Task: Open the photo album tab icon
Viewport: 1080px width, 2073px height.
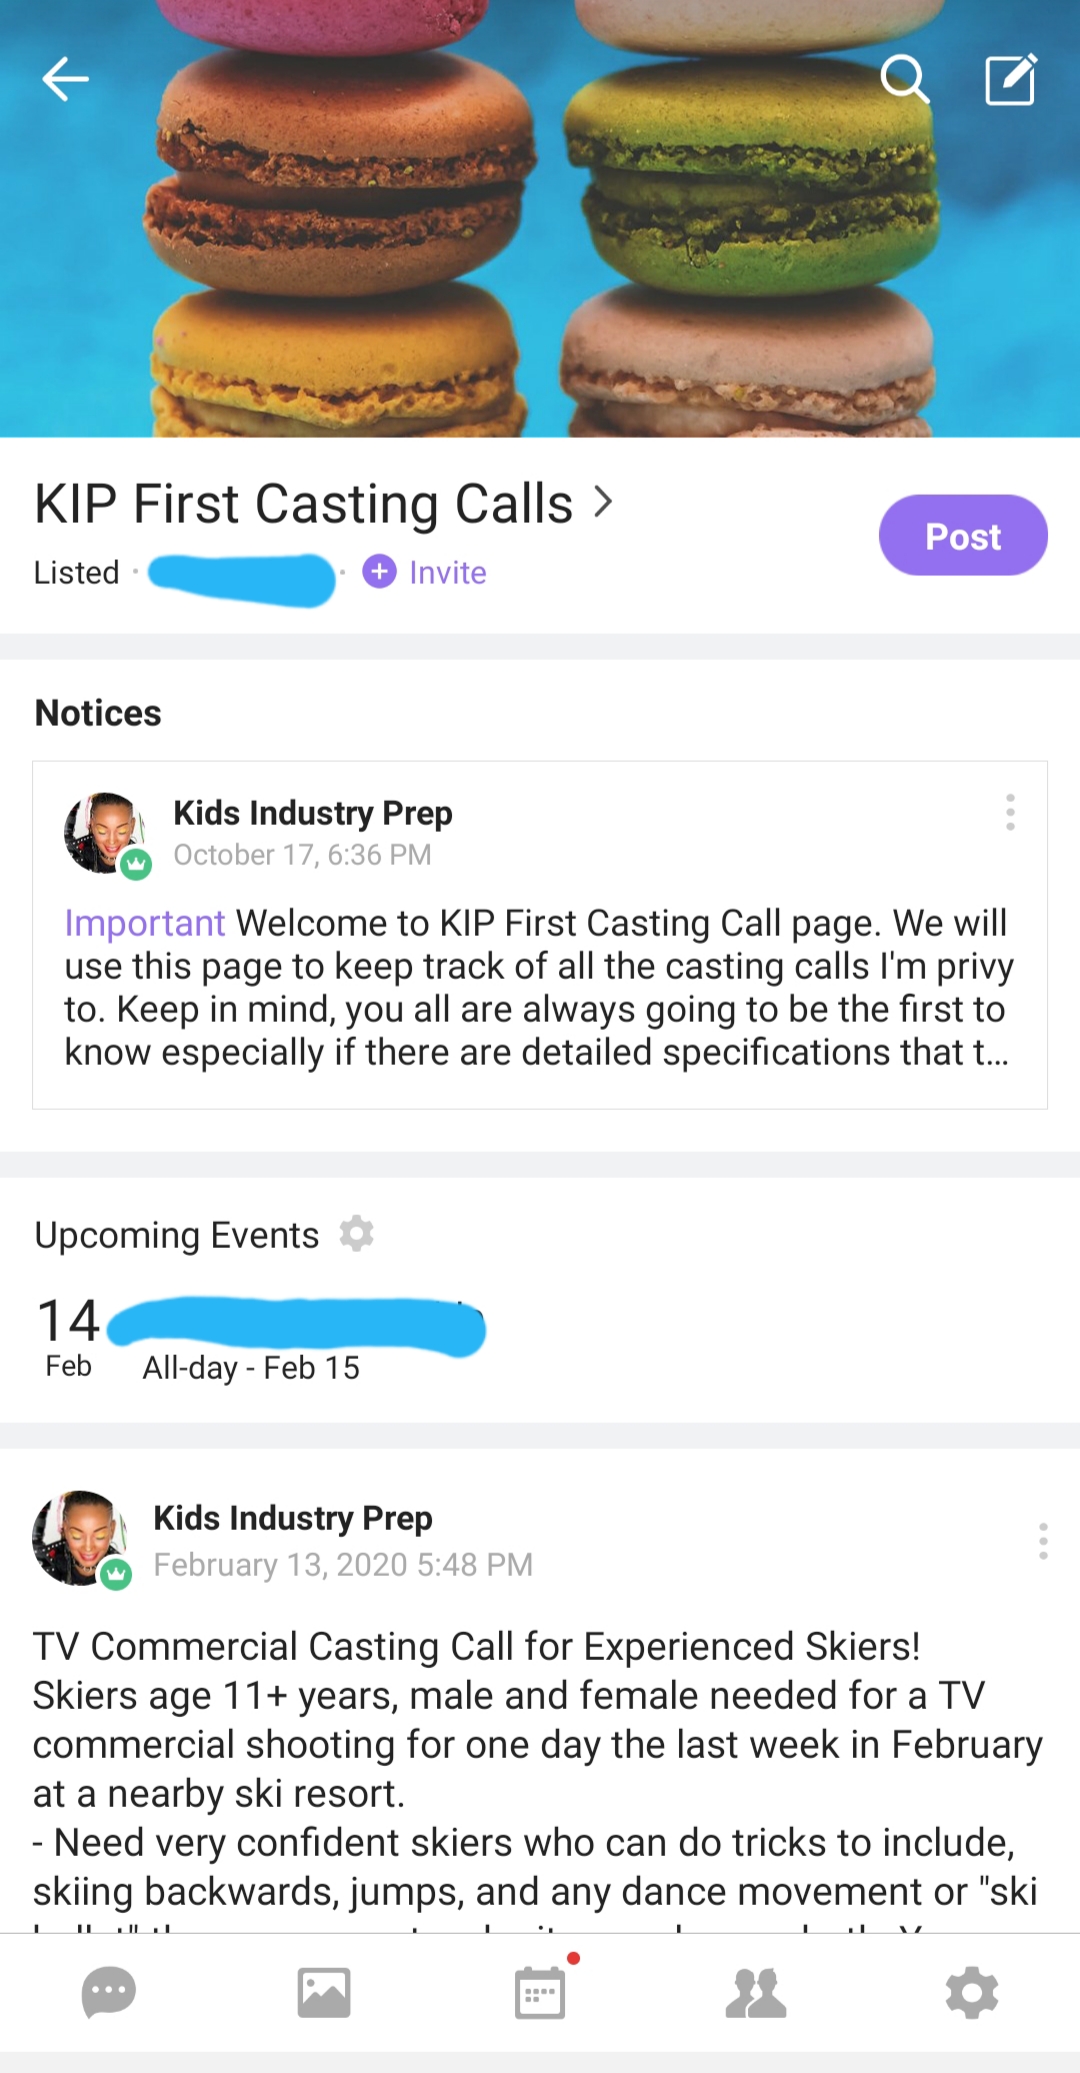Action: coord(324,1992)
